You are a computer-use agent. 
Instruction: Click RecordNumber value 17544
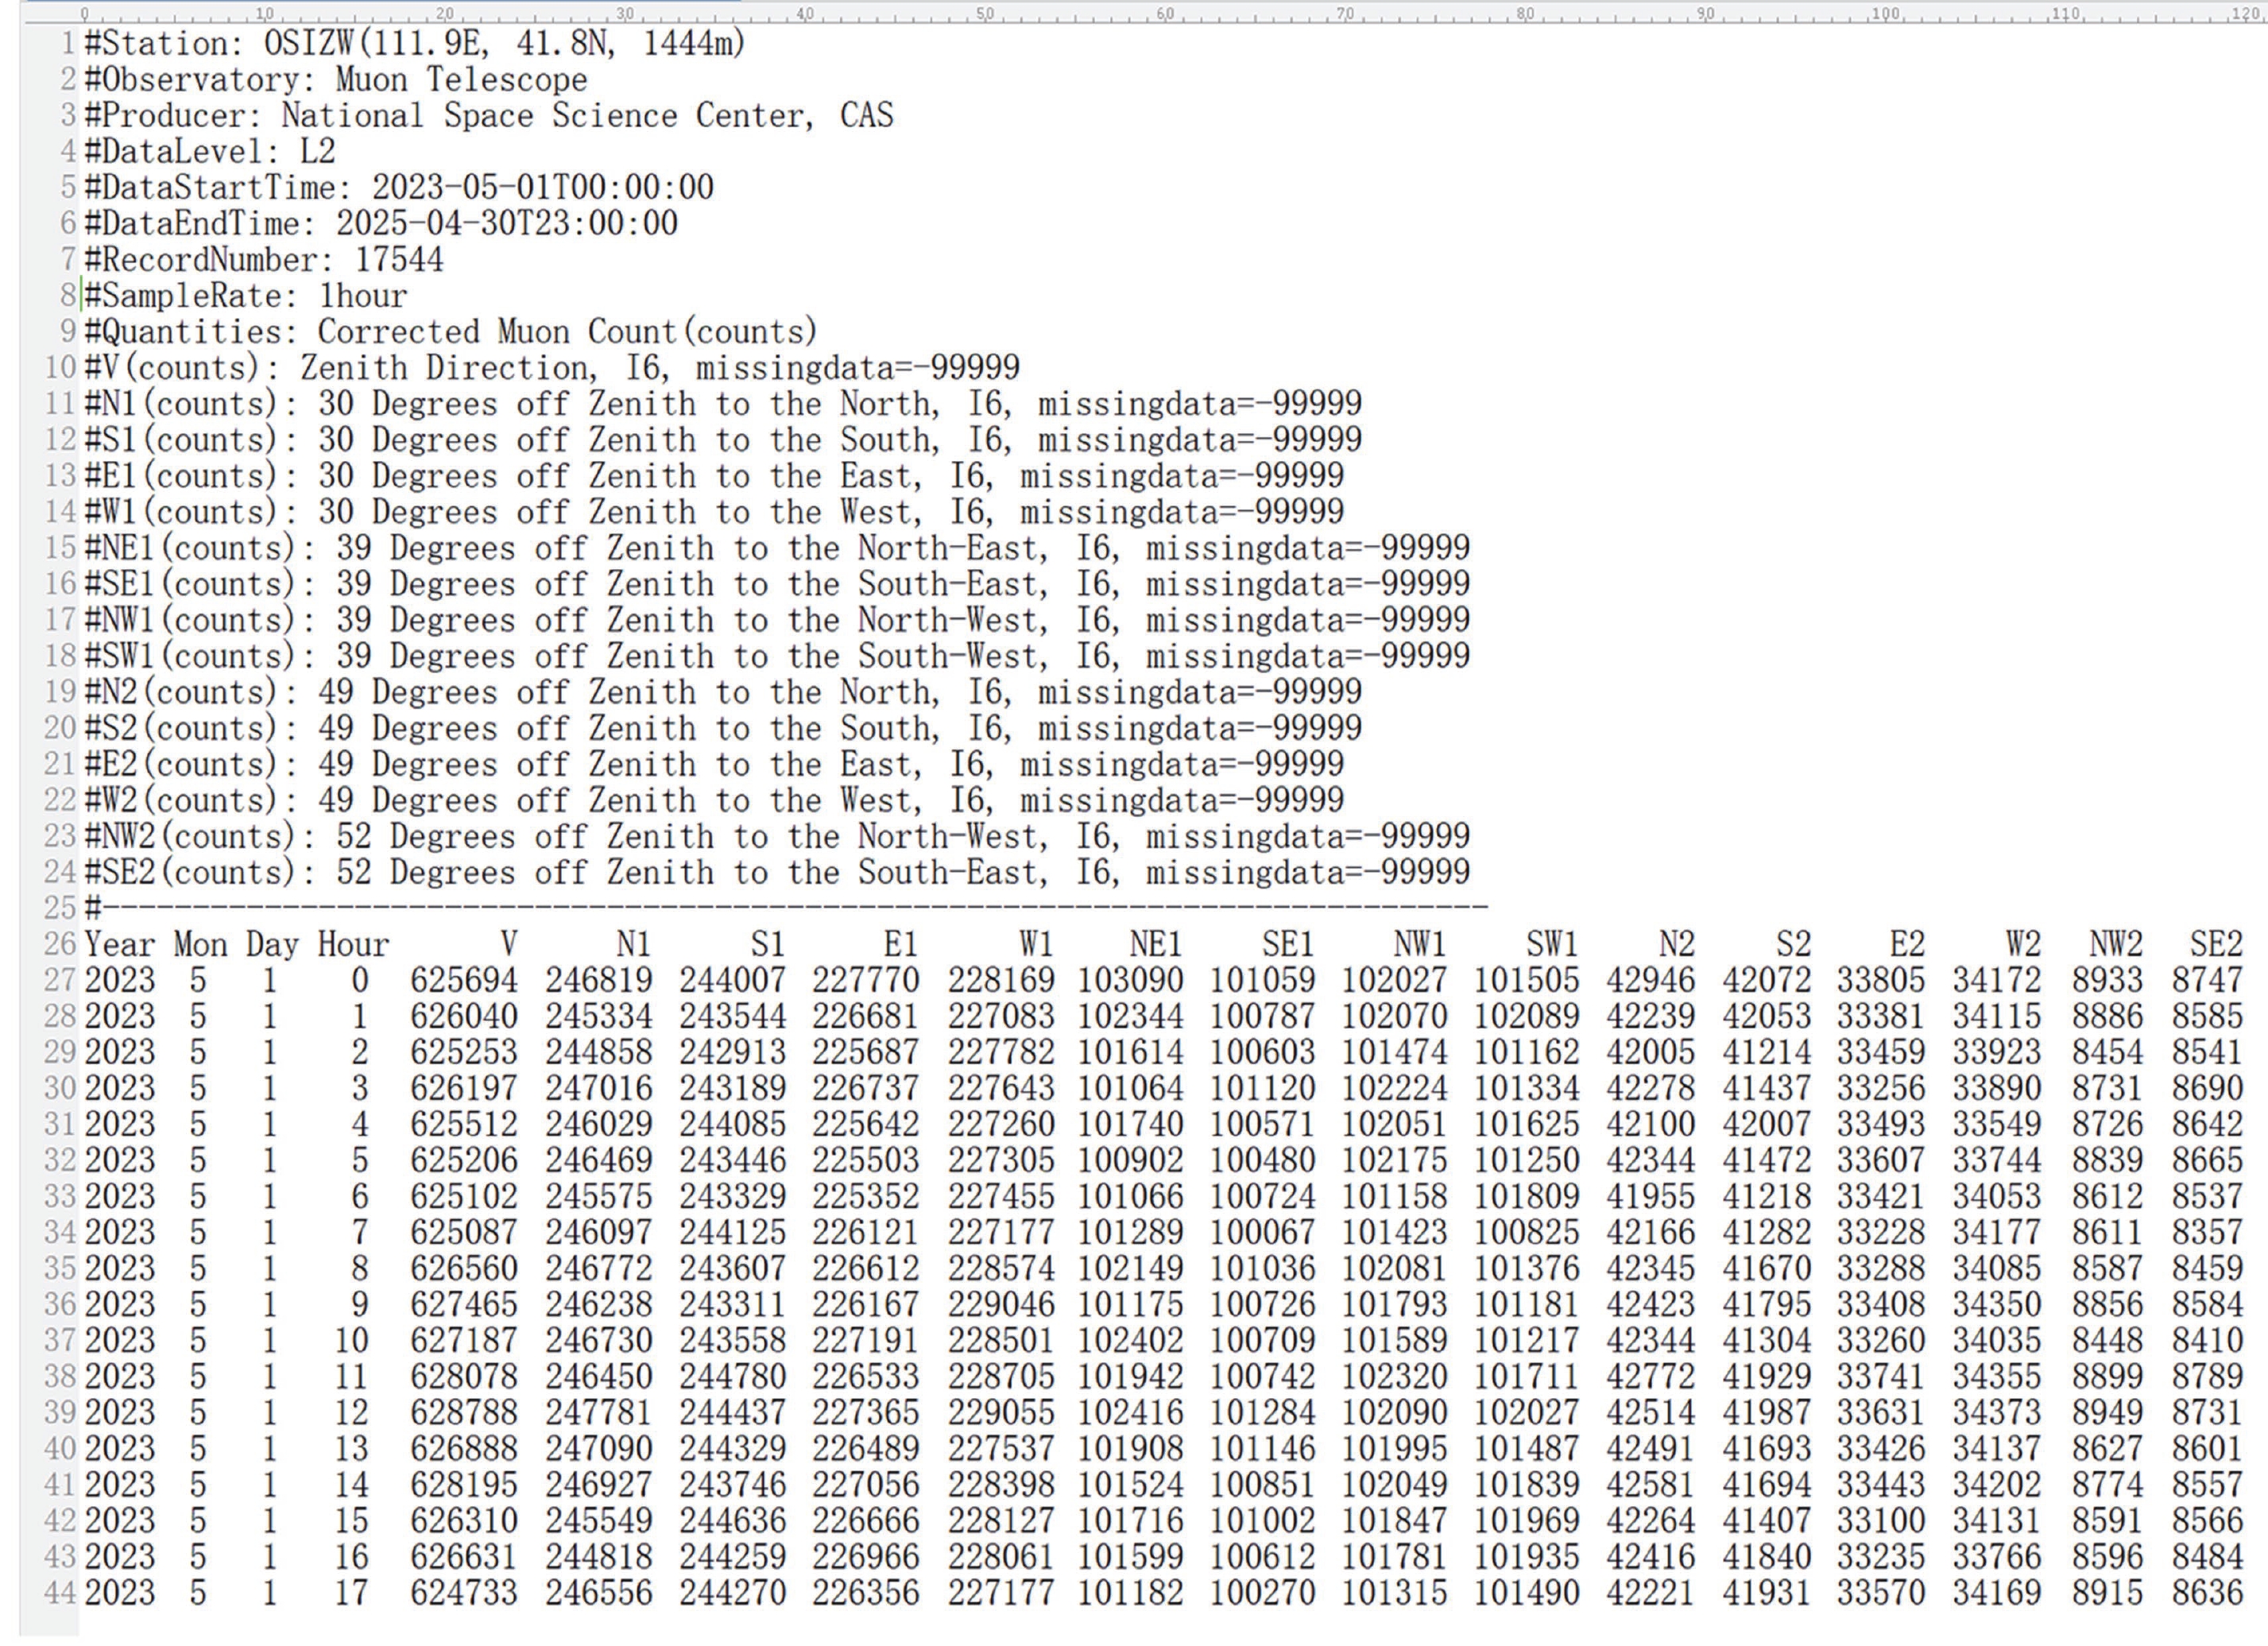pyautogui.click(x=398, y=260)
